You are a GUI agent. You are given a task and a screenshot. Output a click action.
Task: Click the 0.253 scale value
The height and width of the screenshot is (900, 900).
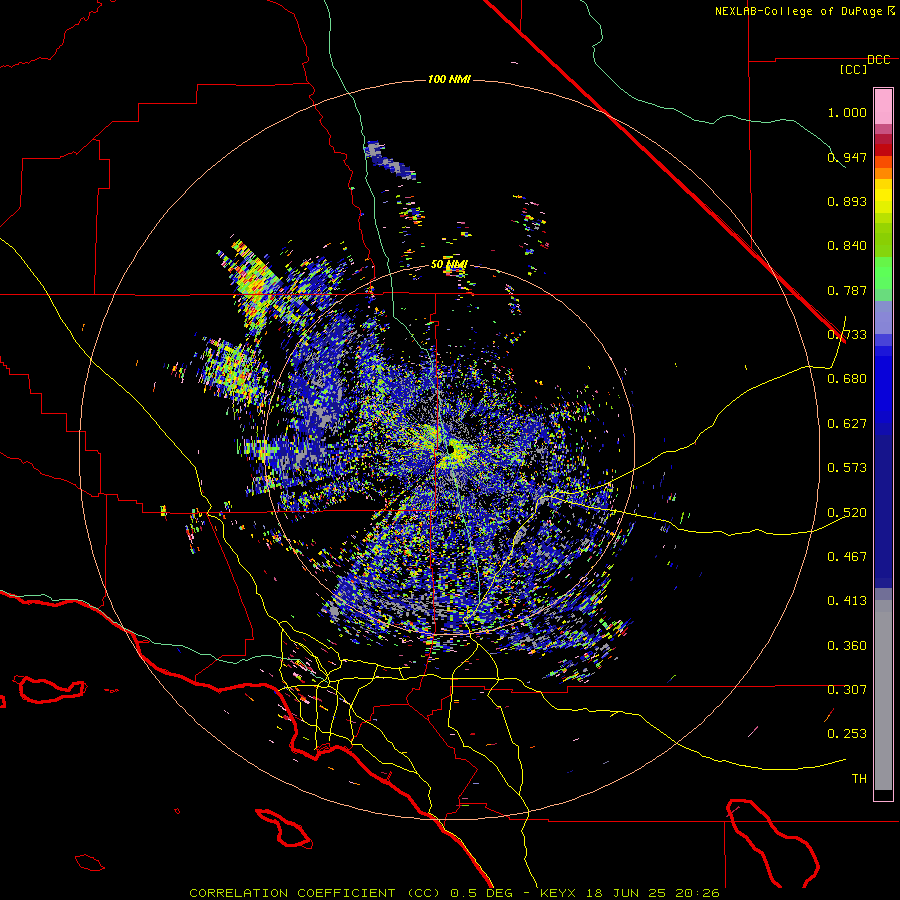pos(847,734)
